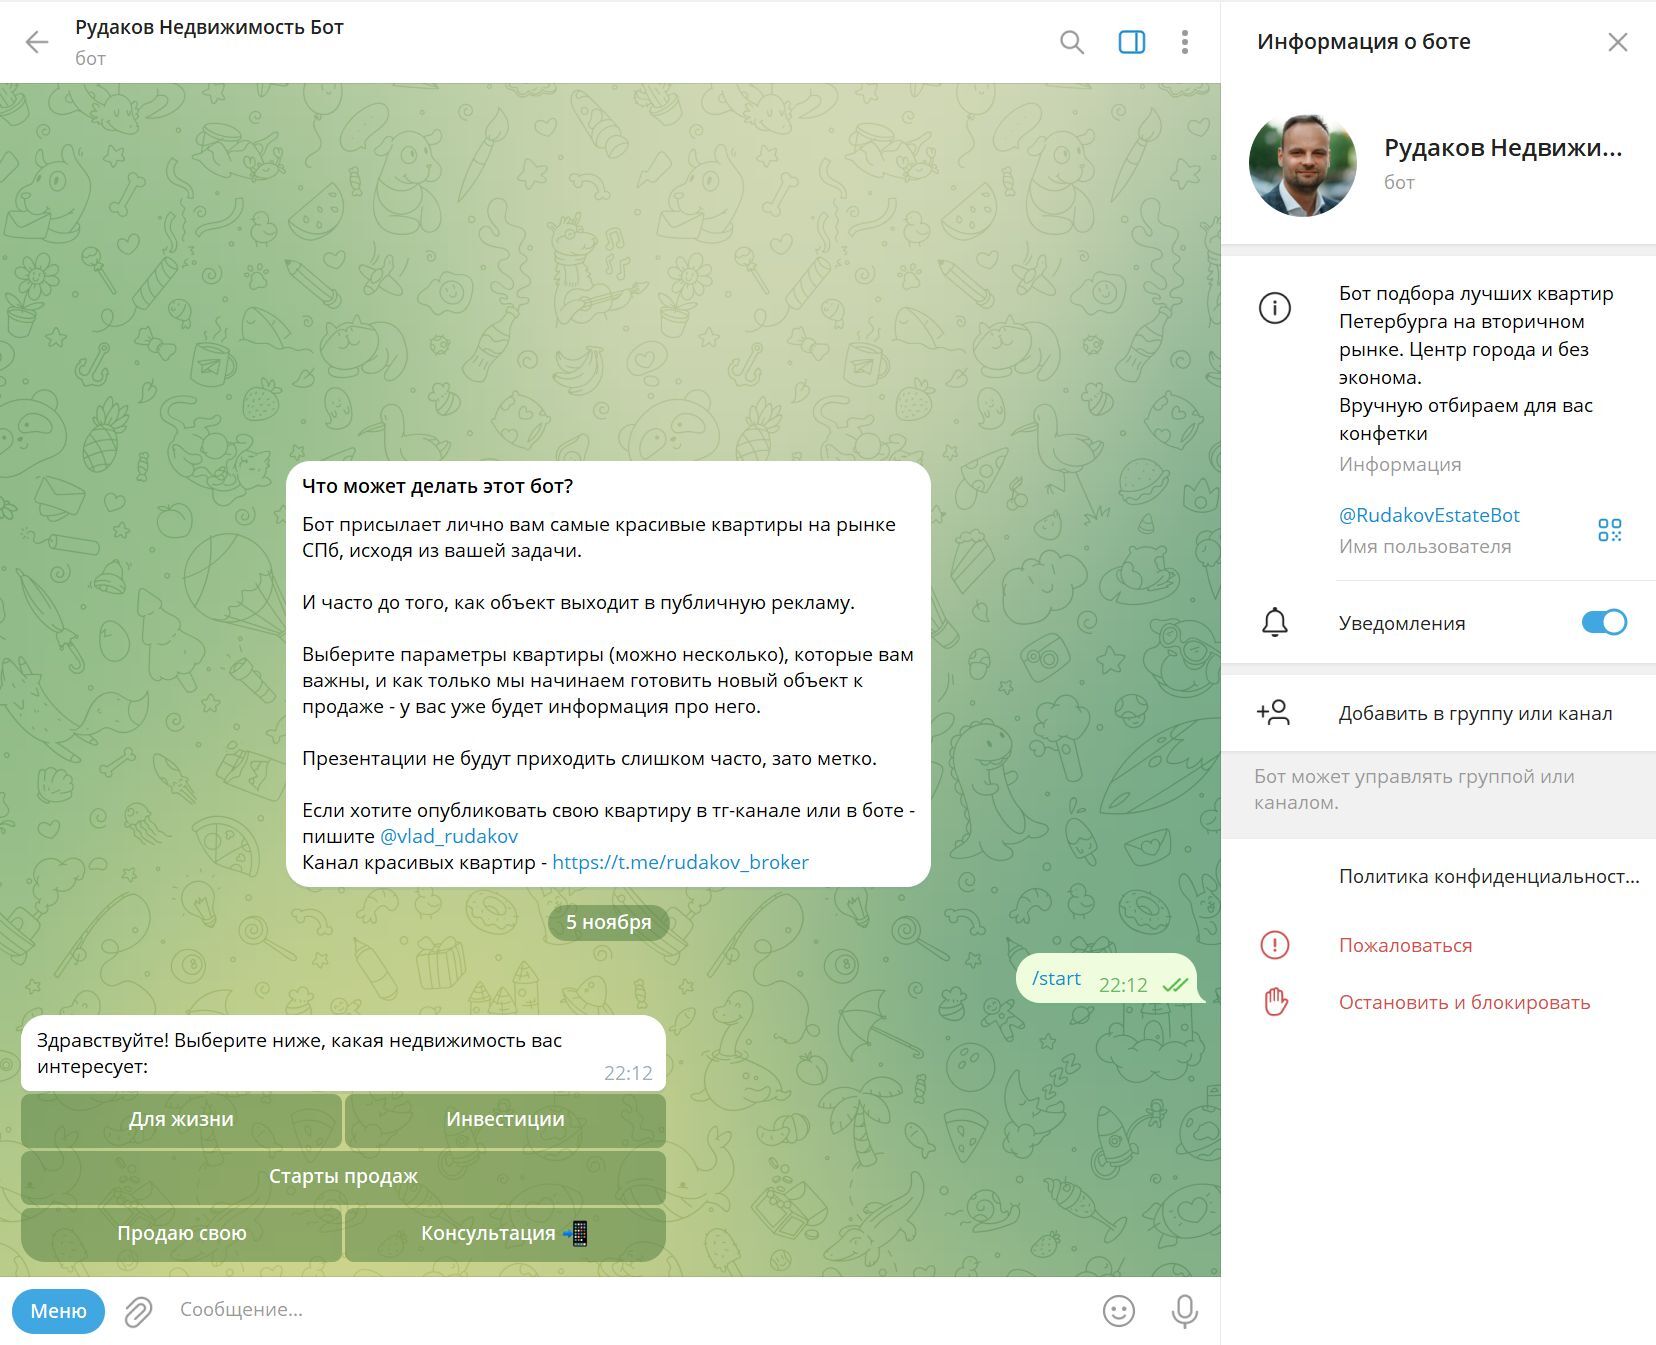Viewport: 1656px width, 1345px height.
Task: Choose the Инвестиции option
Action: pos(505,1120)
